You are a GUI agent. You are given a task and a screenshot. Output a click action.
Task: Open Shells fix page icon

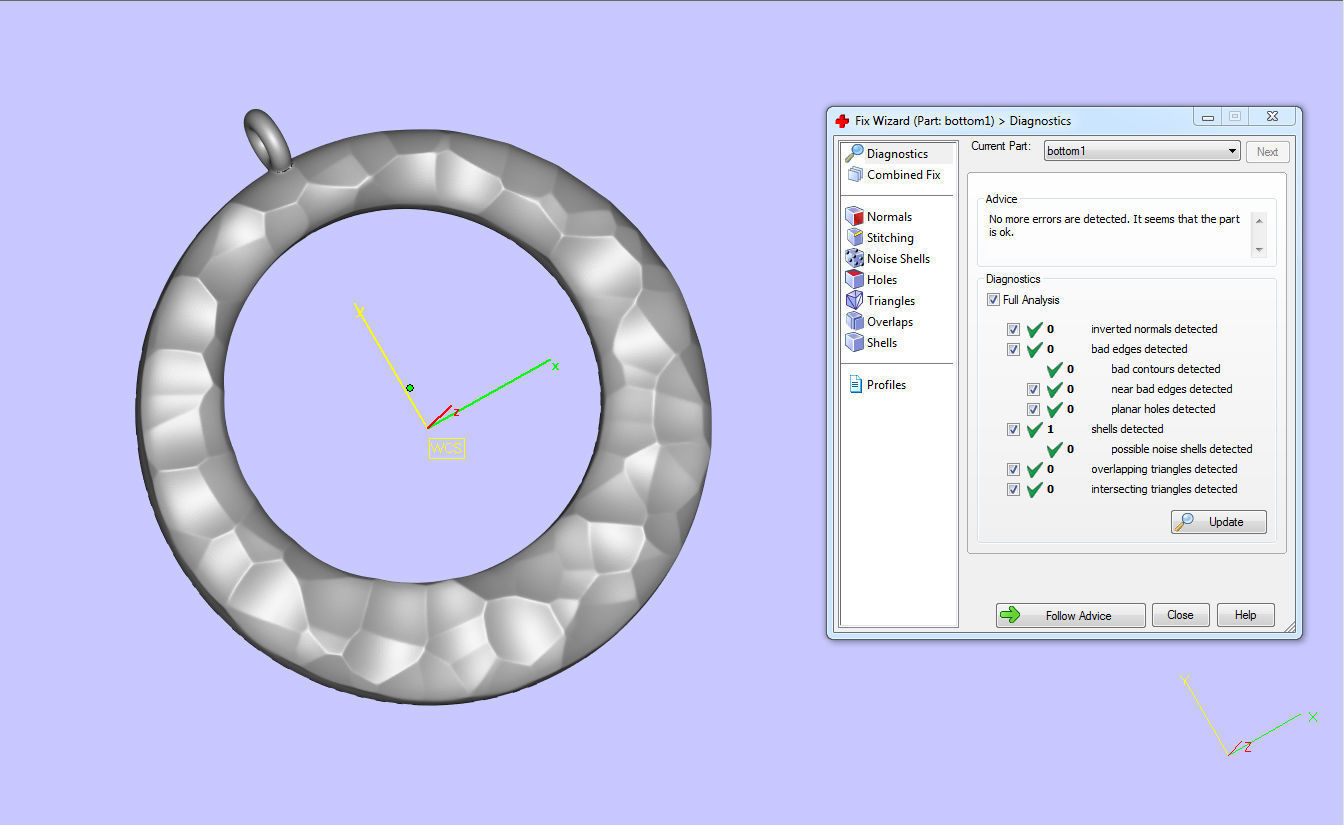[854, 342]
